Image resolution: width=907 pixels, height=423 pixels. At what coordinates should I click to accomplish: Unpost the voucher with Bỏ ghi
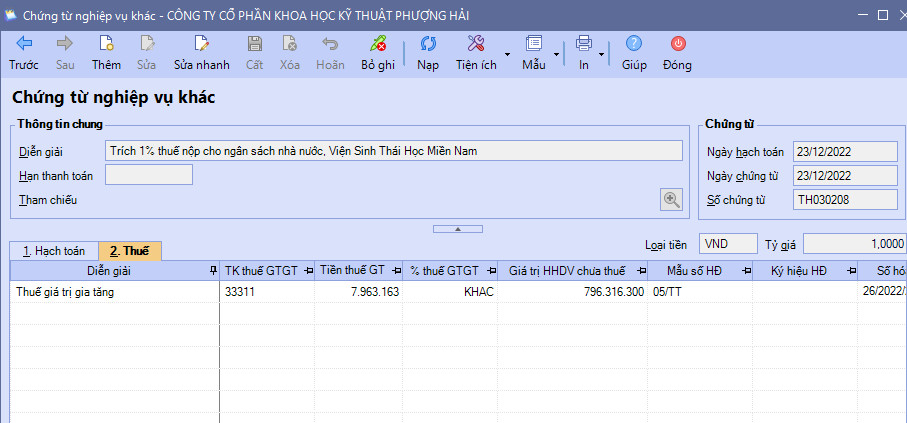tap(378, 53)
